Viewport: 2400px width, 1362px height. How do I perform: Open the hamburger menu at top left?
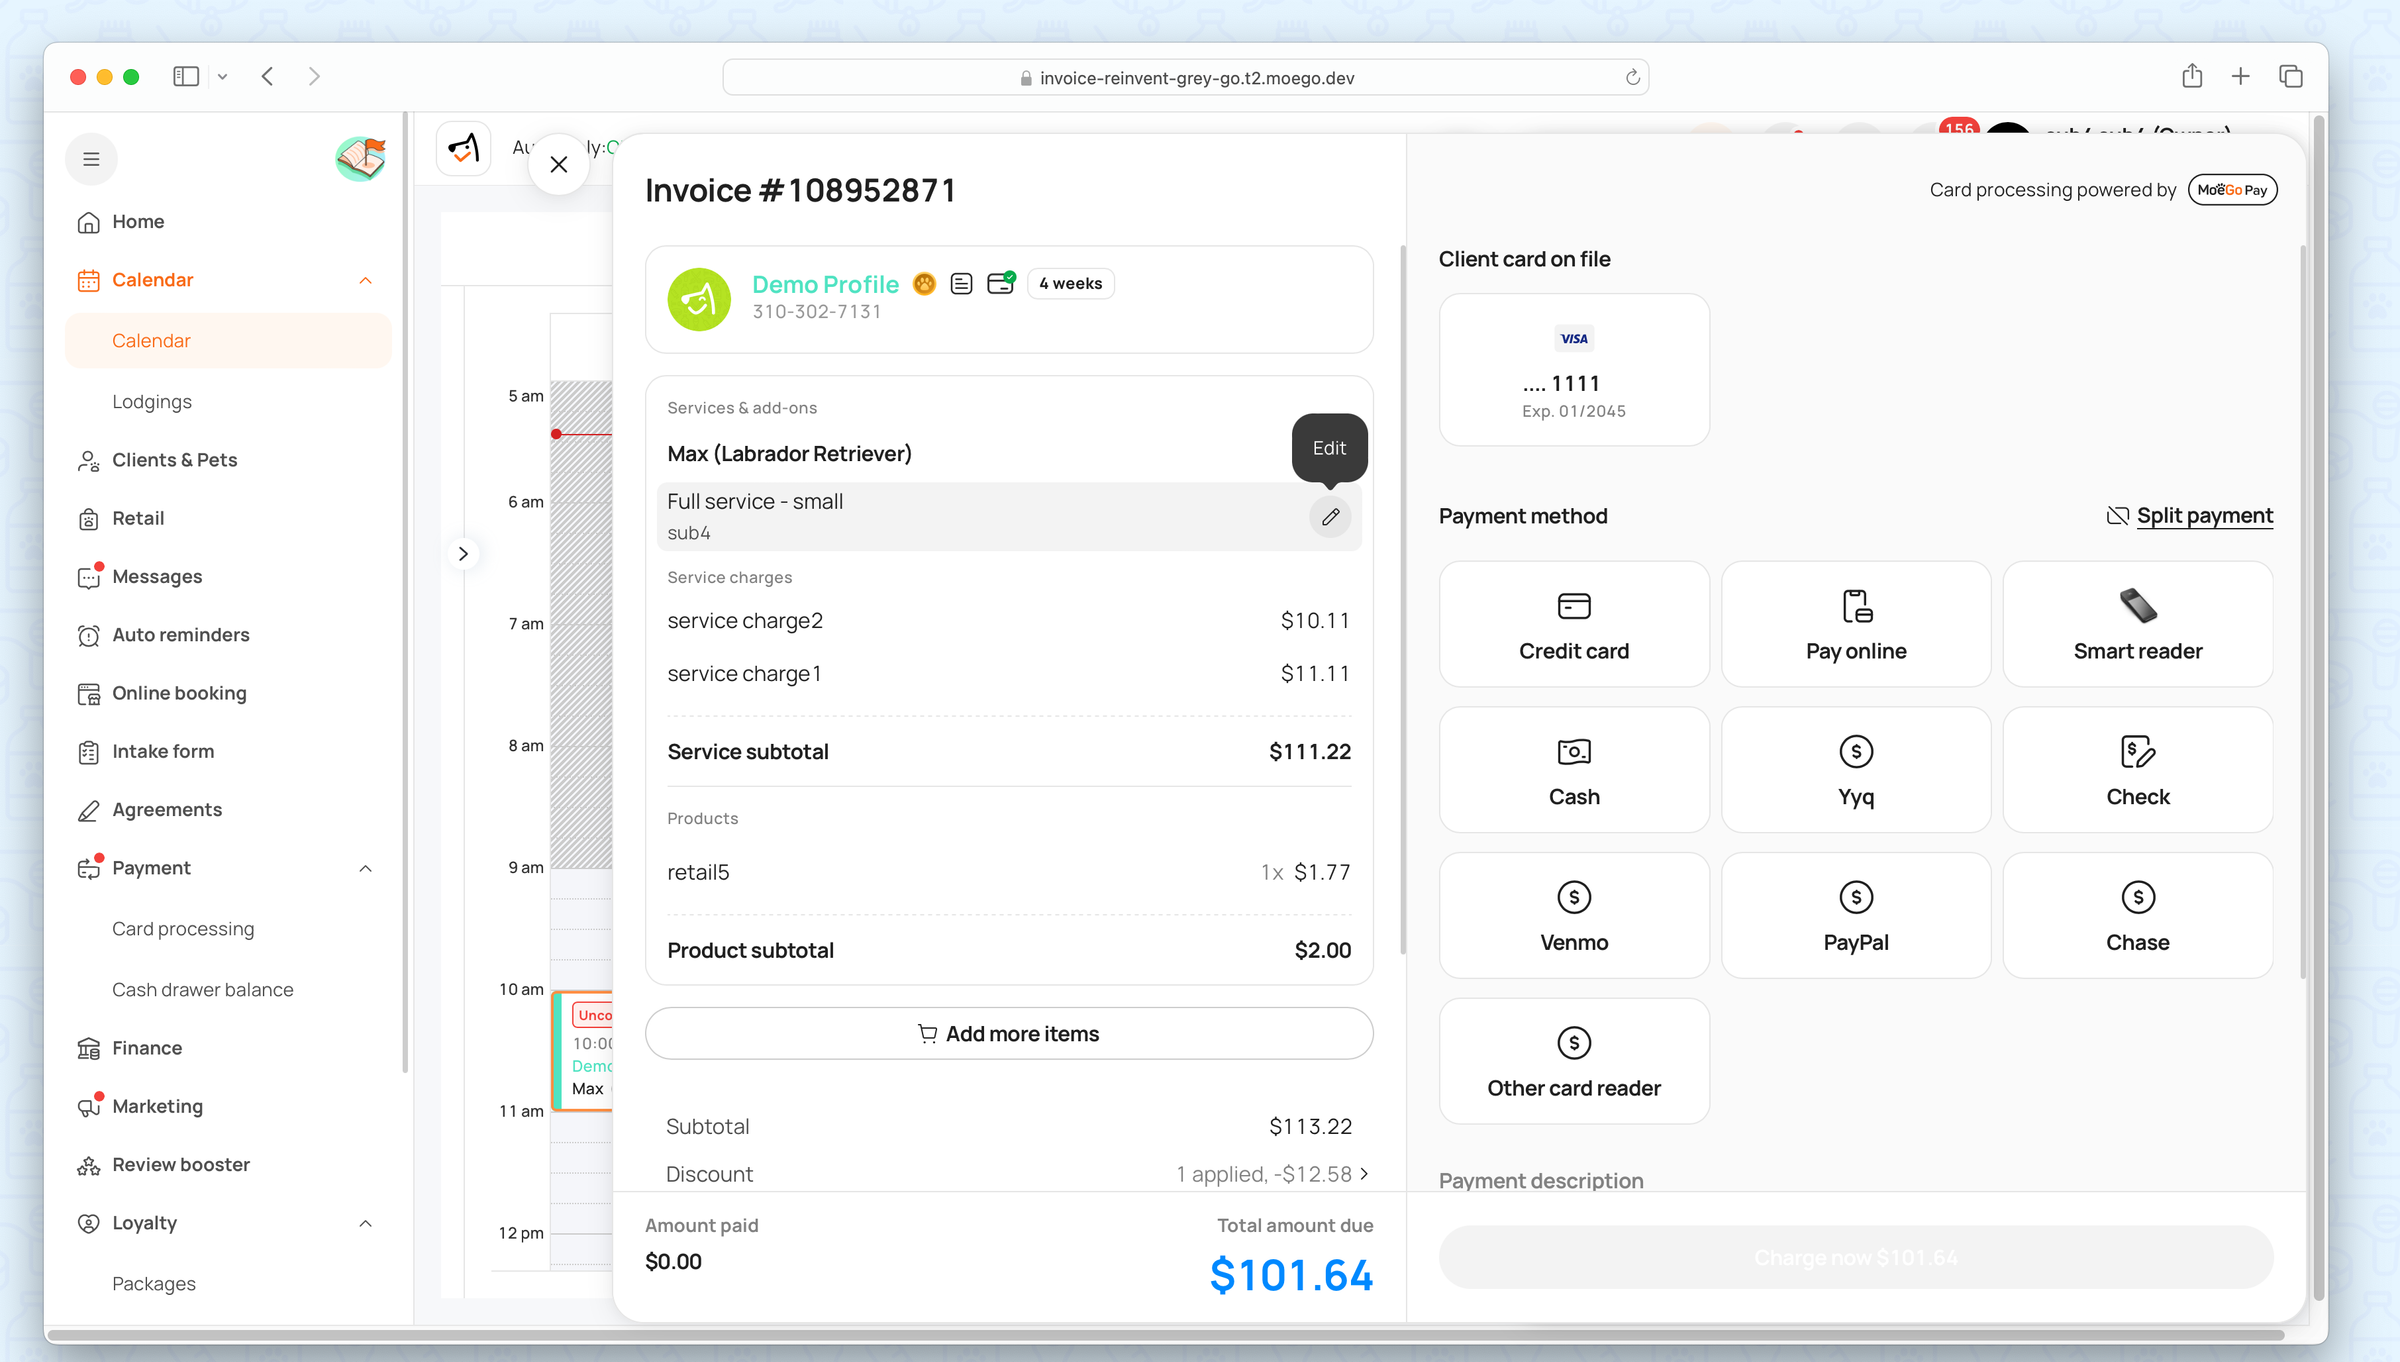91,158
